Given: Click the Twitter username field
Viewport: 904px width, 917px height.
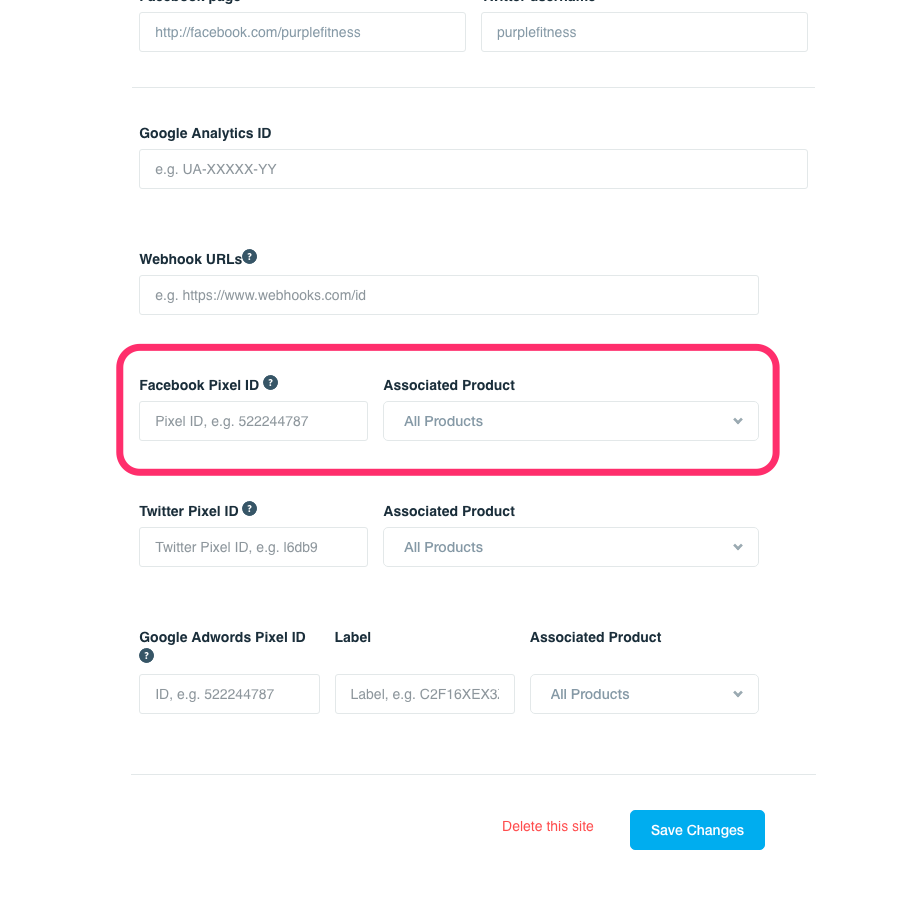Looking at the screenshot, I should pyautogui.click(x=644, y=32).
